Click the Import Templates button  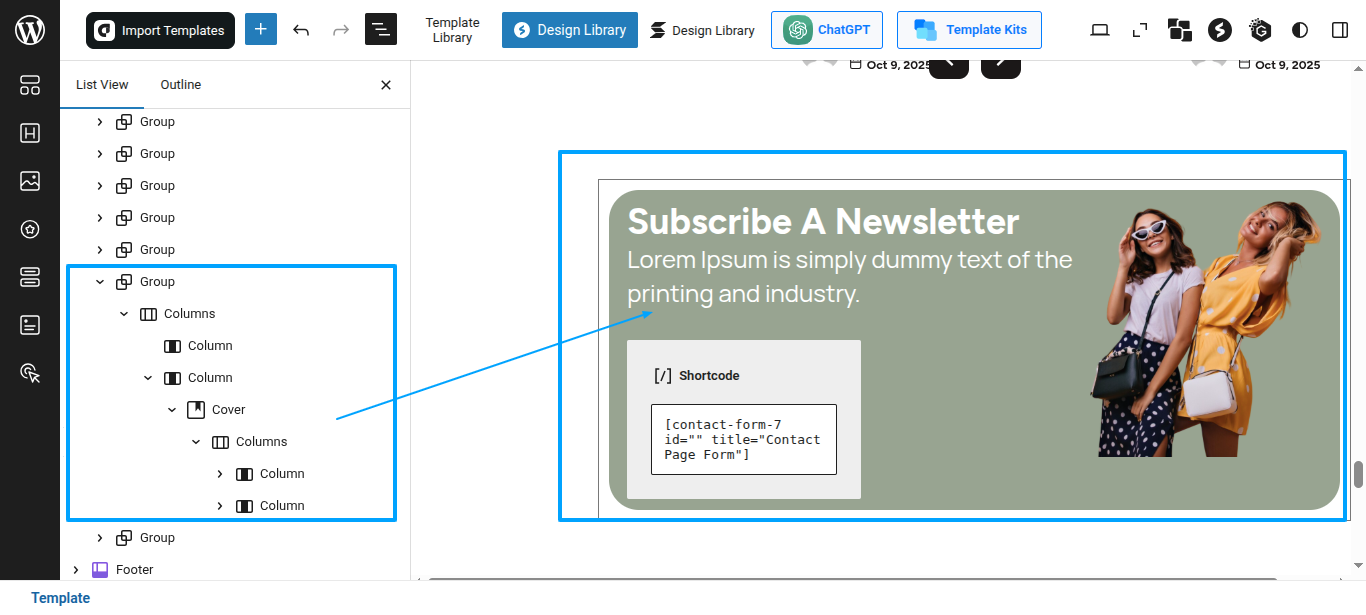pos(160,30)
